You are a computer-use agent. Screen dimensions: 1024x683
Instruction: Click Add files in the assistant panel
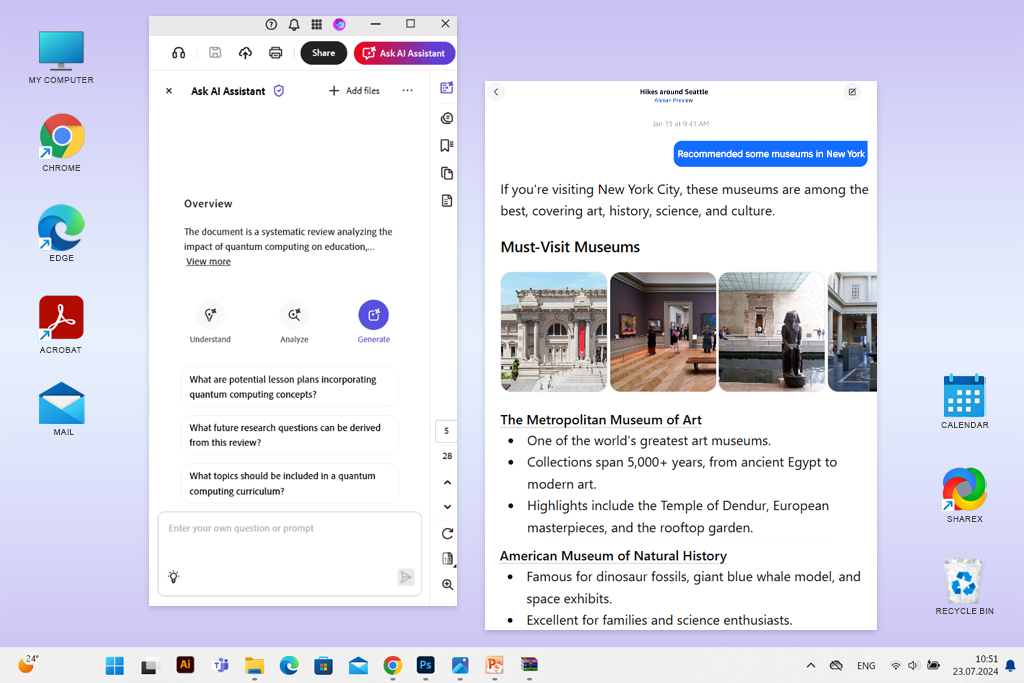point(353,91)
